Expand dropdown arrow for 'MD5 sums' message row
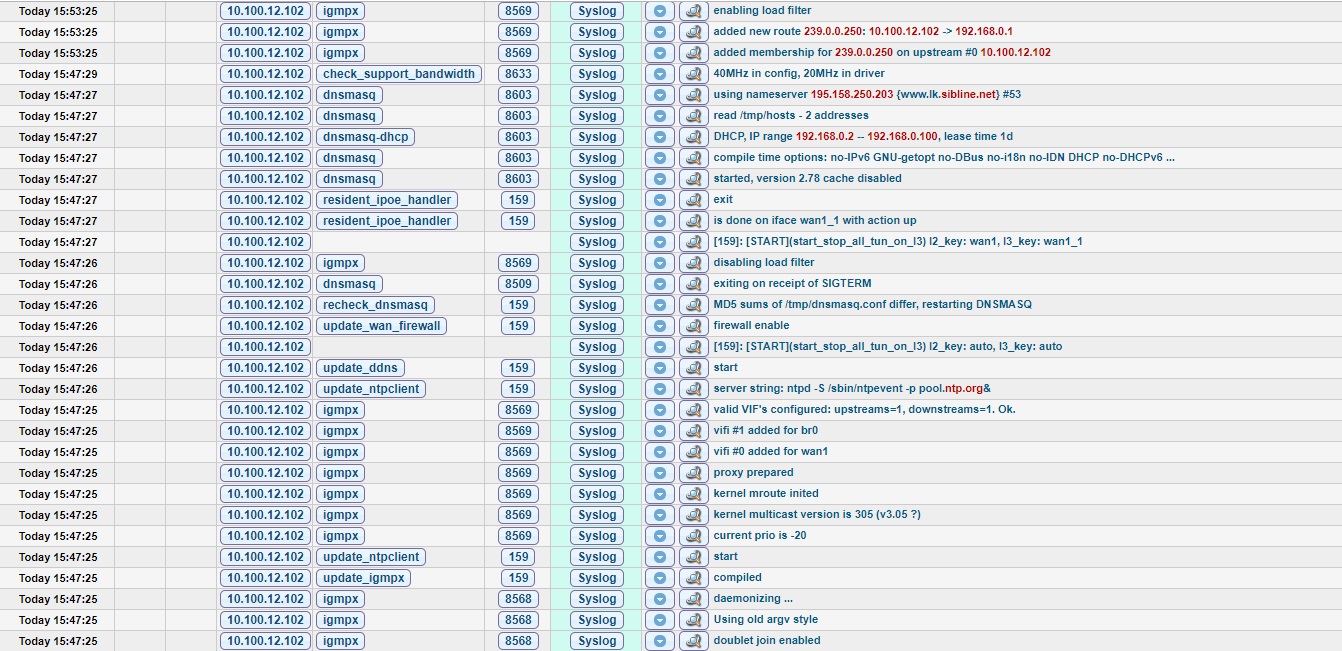Viewport: 1342px width, 651px height. pos(660,305)
